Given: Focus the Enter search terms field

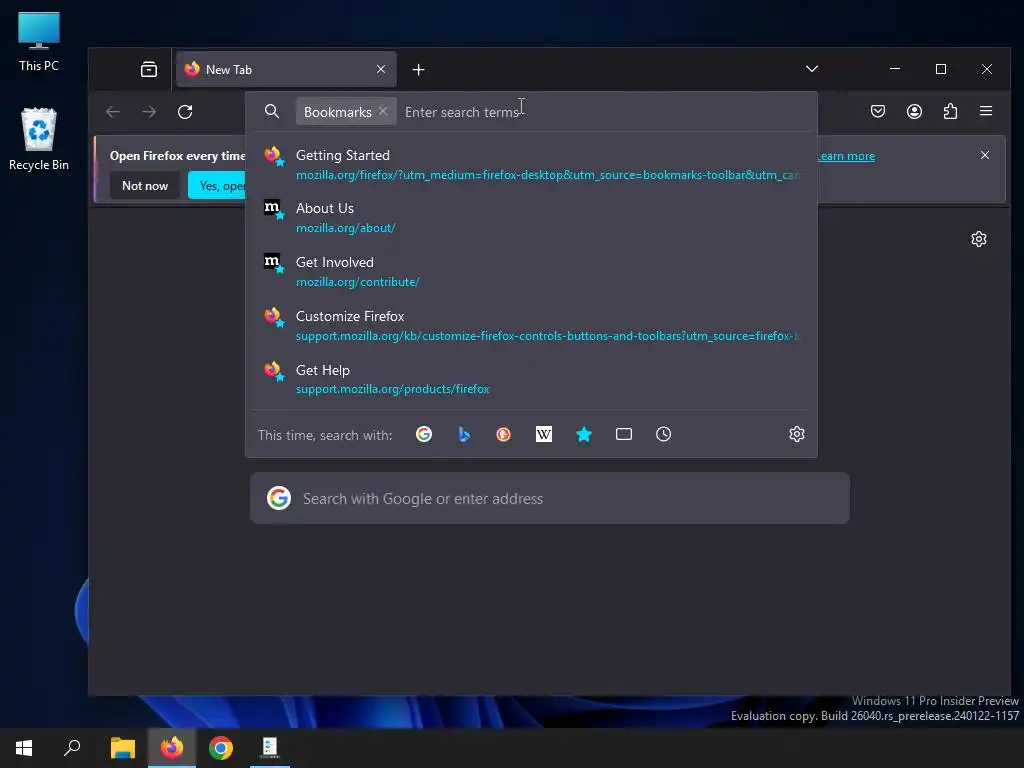Looking at the screenshot, I should (604, 112).
